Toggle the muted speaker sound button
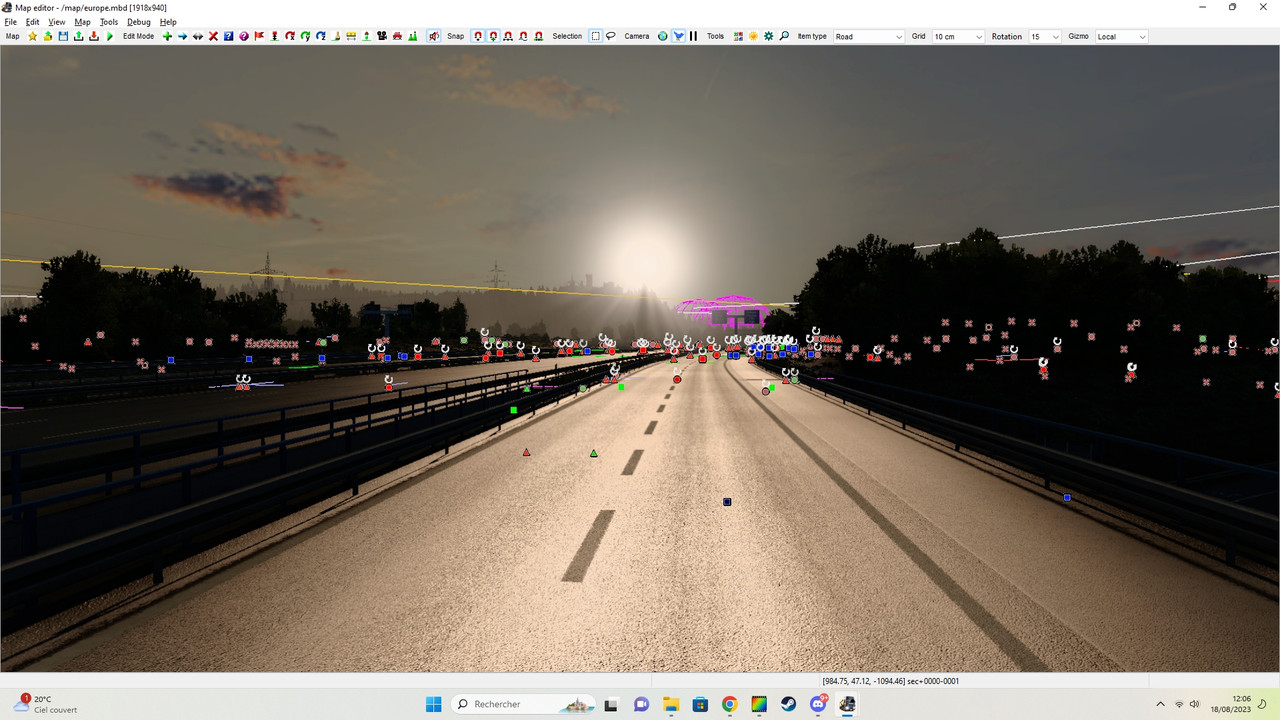 point(434,36)
